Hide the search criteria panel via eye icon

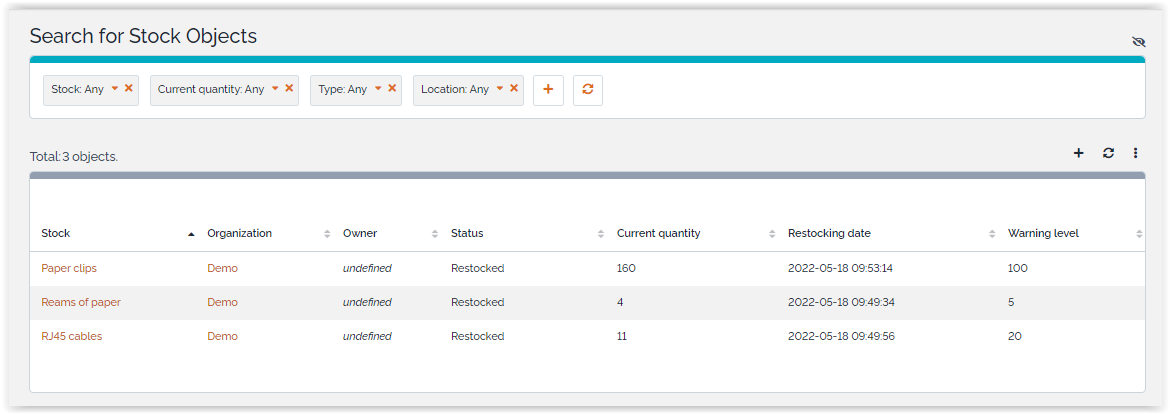[x=1138, y=42]
